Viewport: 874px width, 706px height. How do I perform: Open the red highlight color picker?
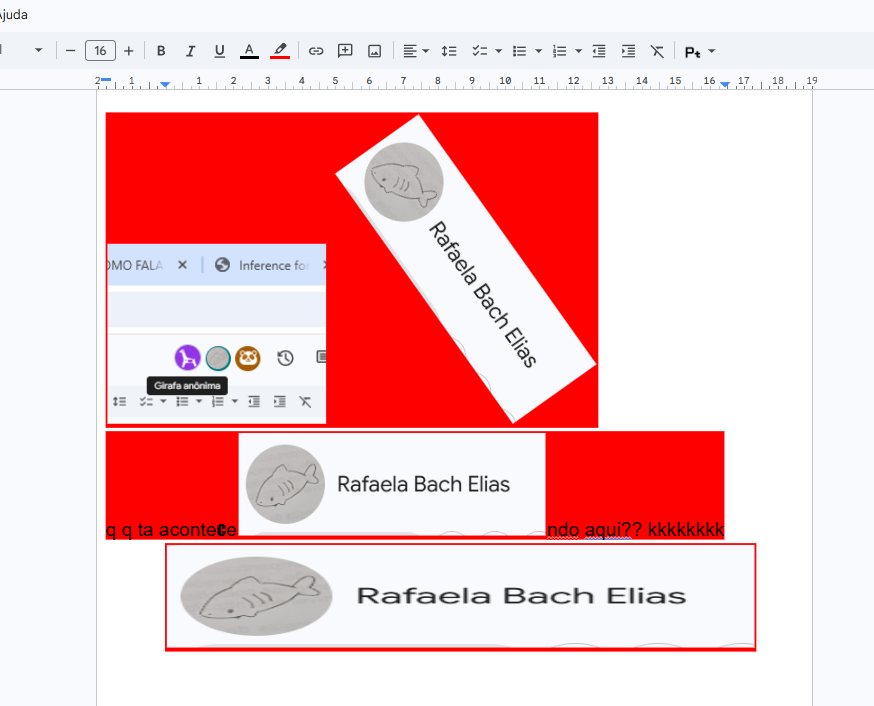pyautogui.click(x=280, y=51)
